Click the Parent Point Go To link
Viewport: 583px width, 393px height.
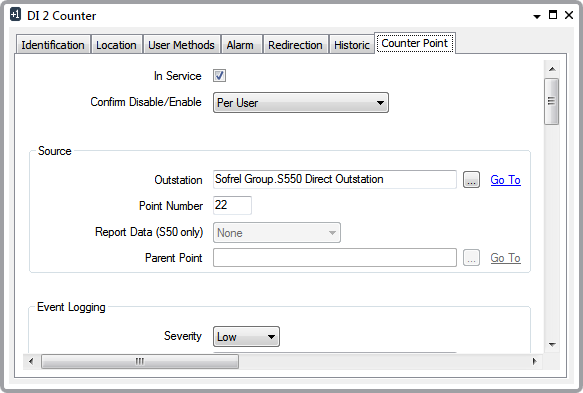pos(505,258)
